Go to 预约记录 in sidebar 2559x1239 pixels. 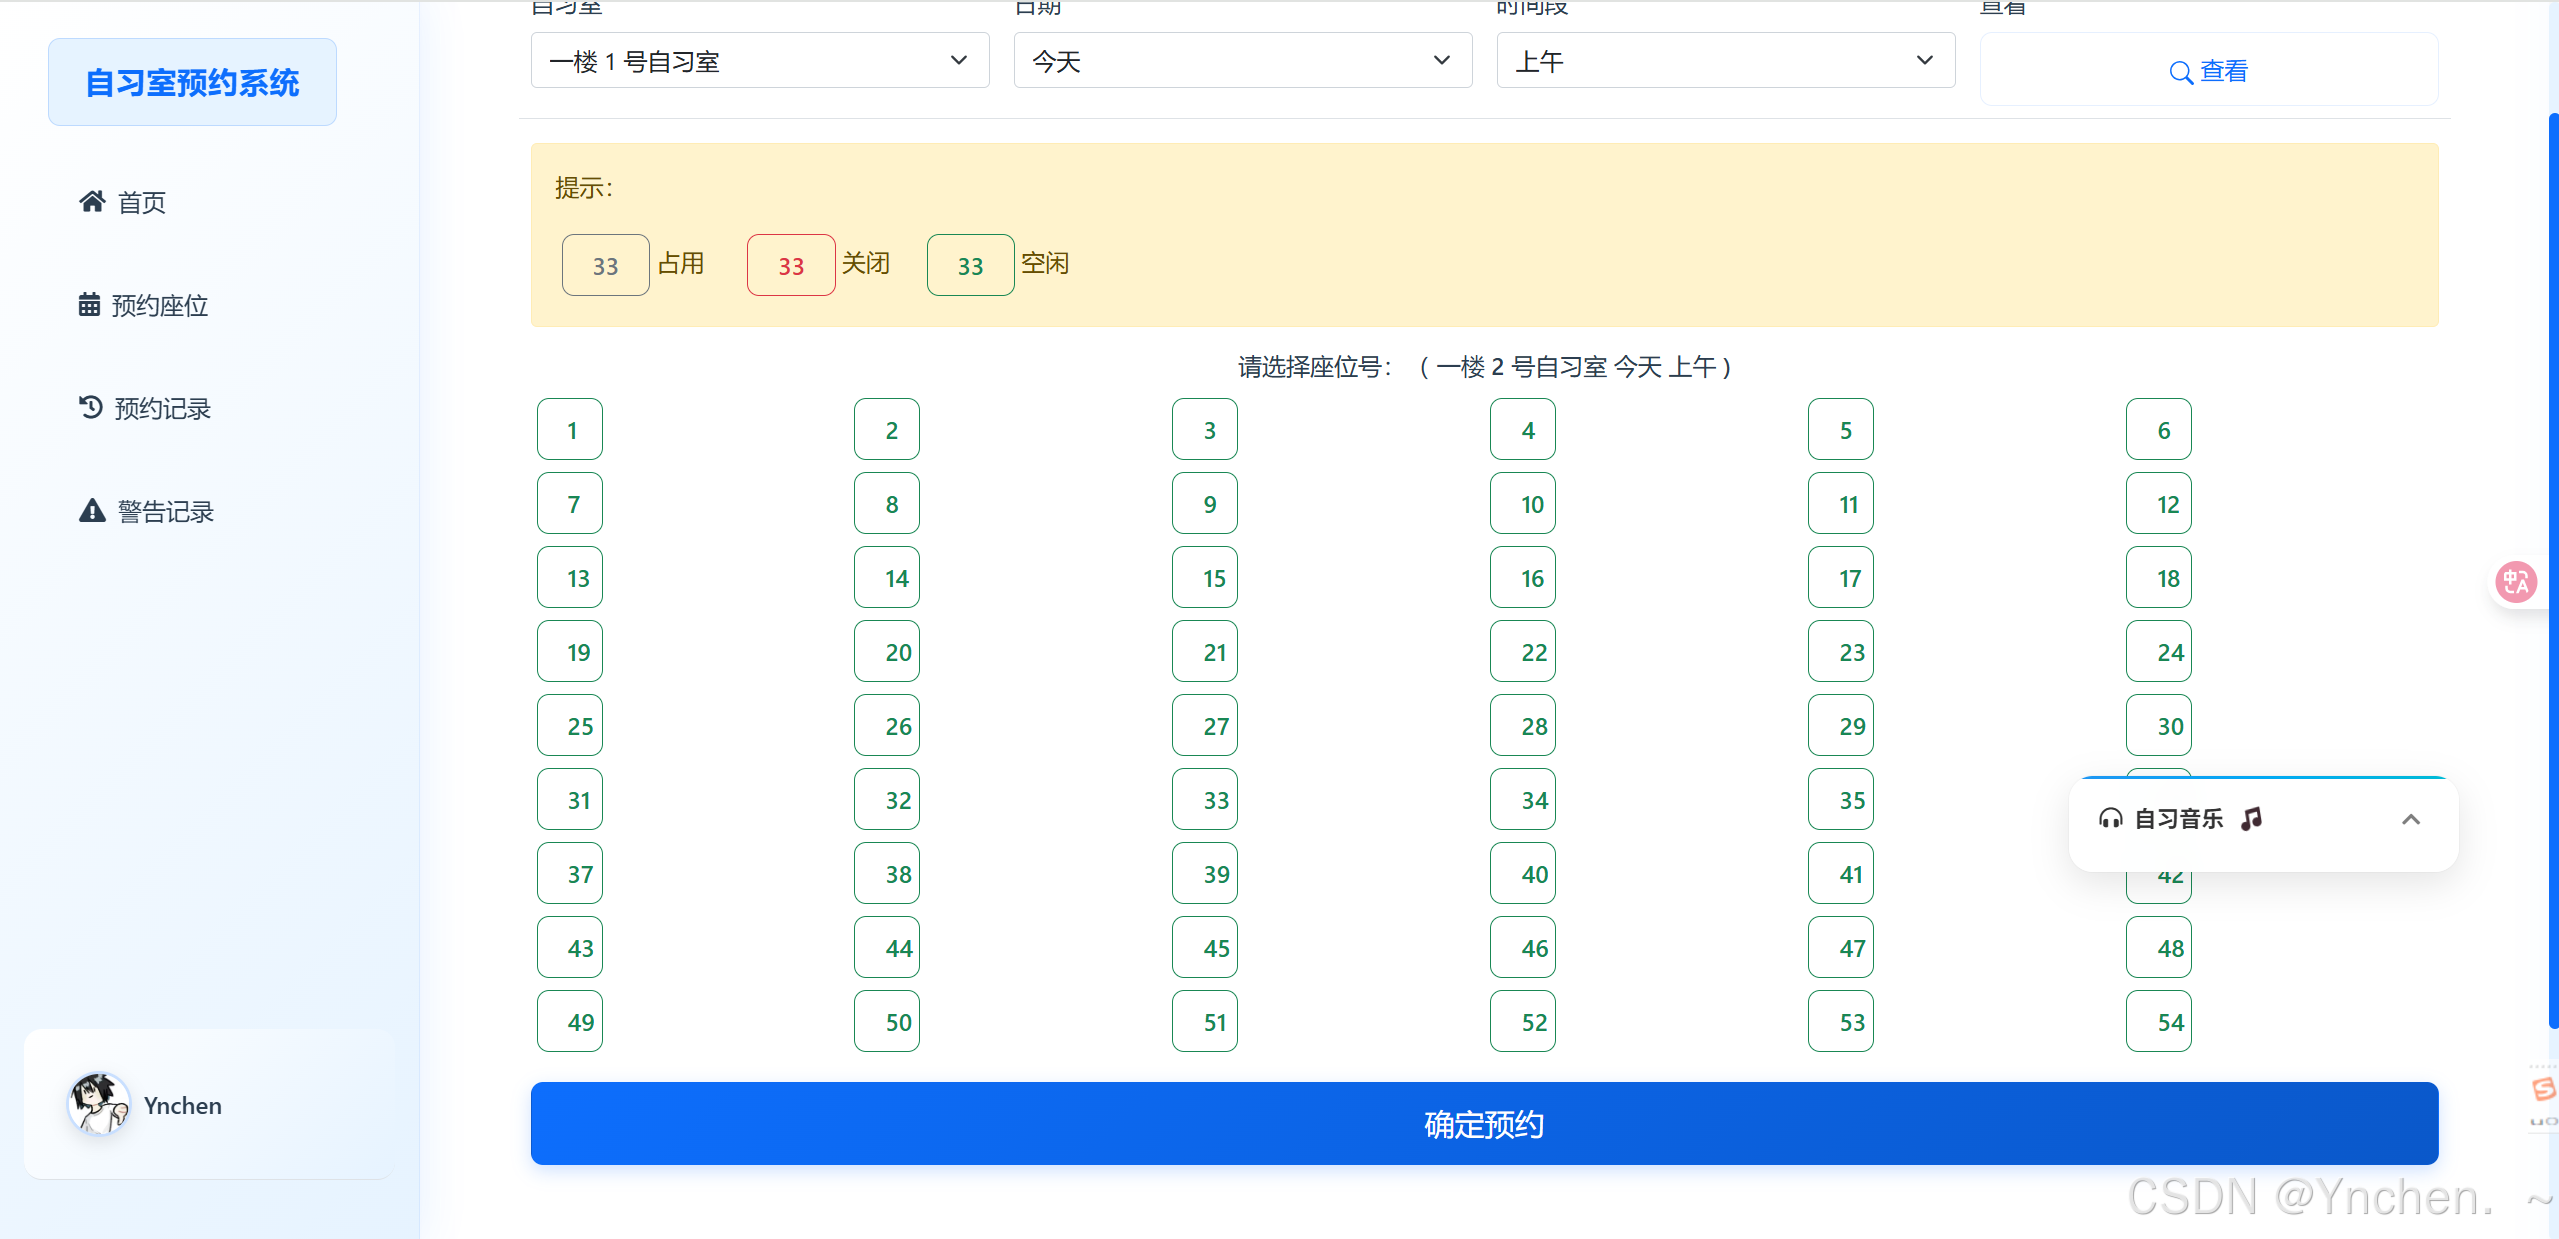tap(162, 408)
